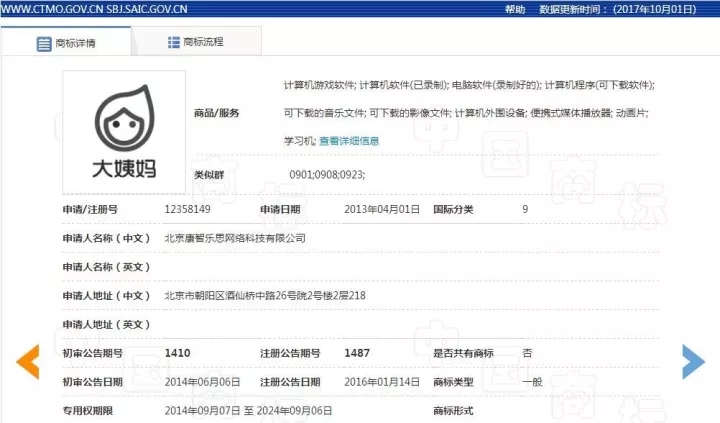Open the 大姨妈 trademark logo image
Image resolution: width=720 pixels, height=423 pixels.
[x=124, y=127]
